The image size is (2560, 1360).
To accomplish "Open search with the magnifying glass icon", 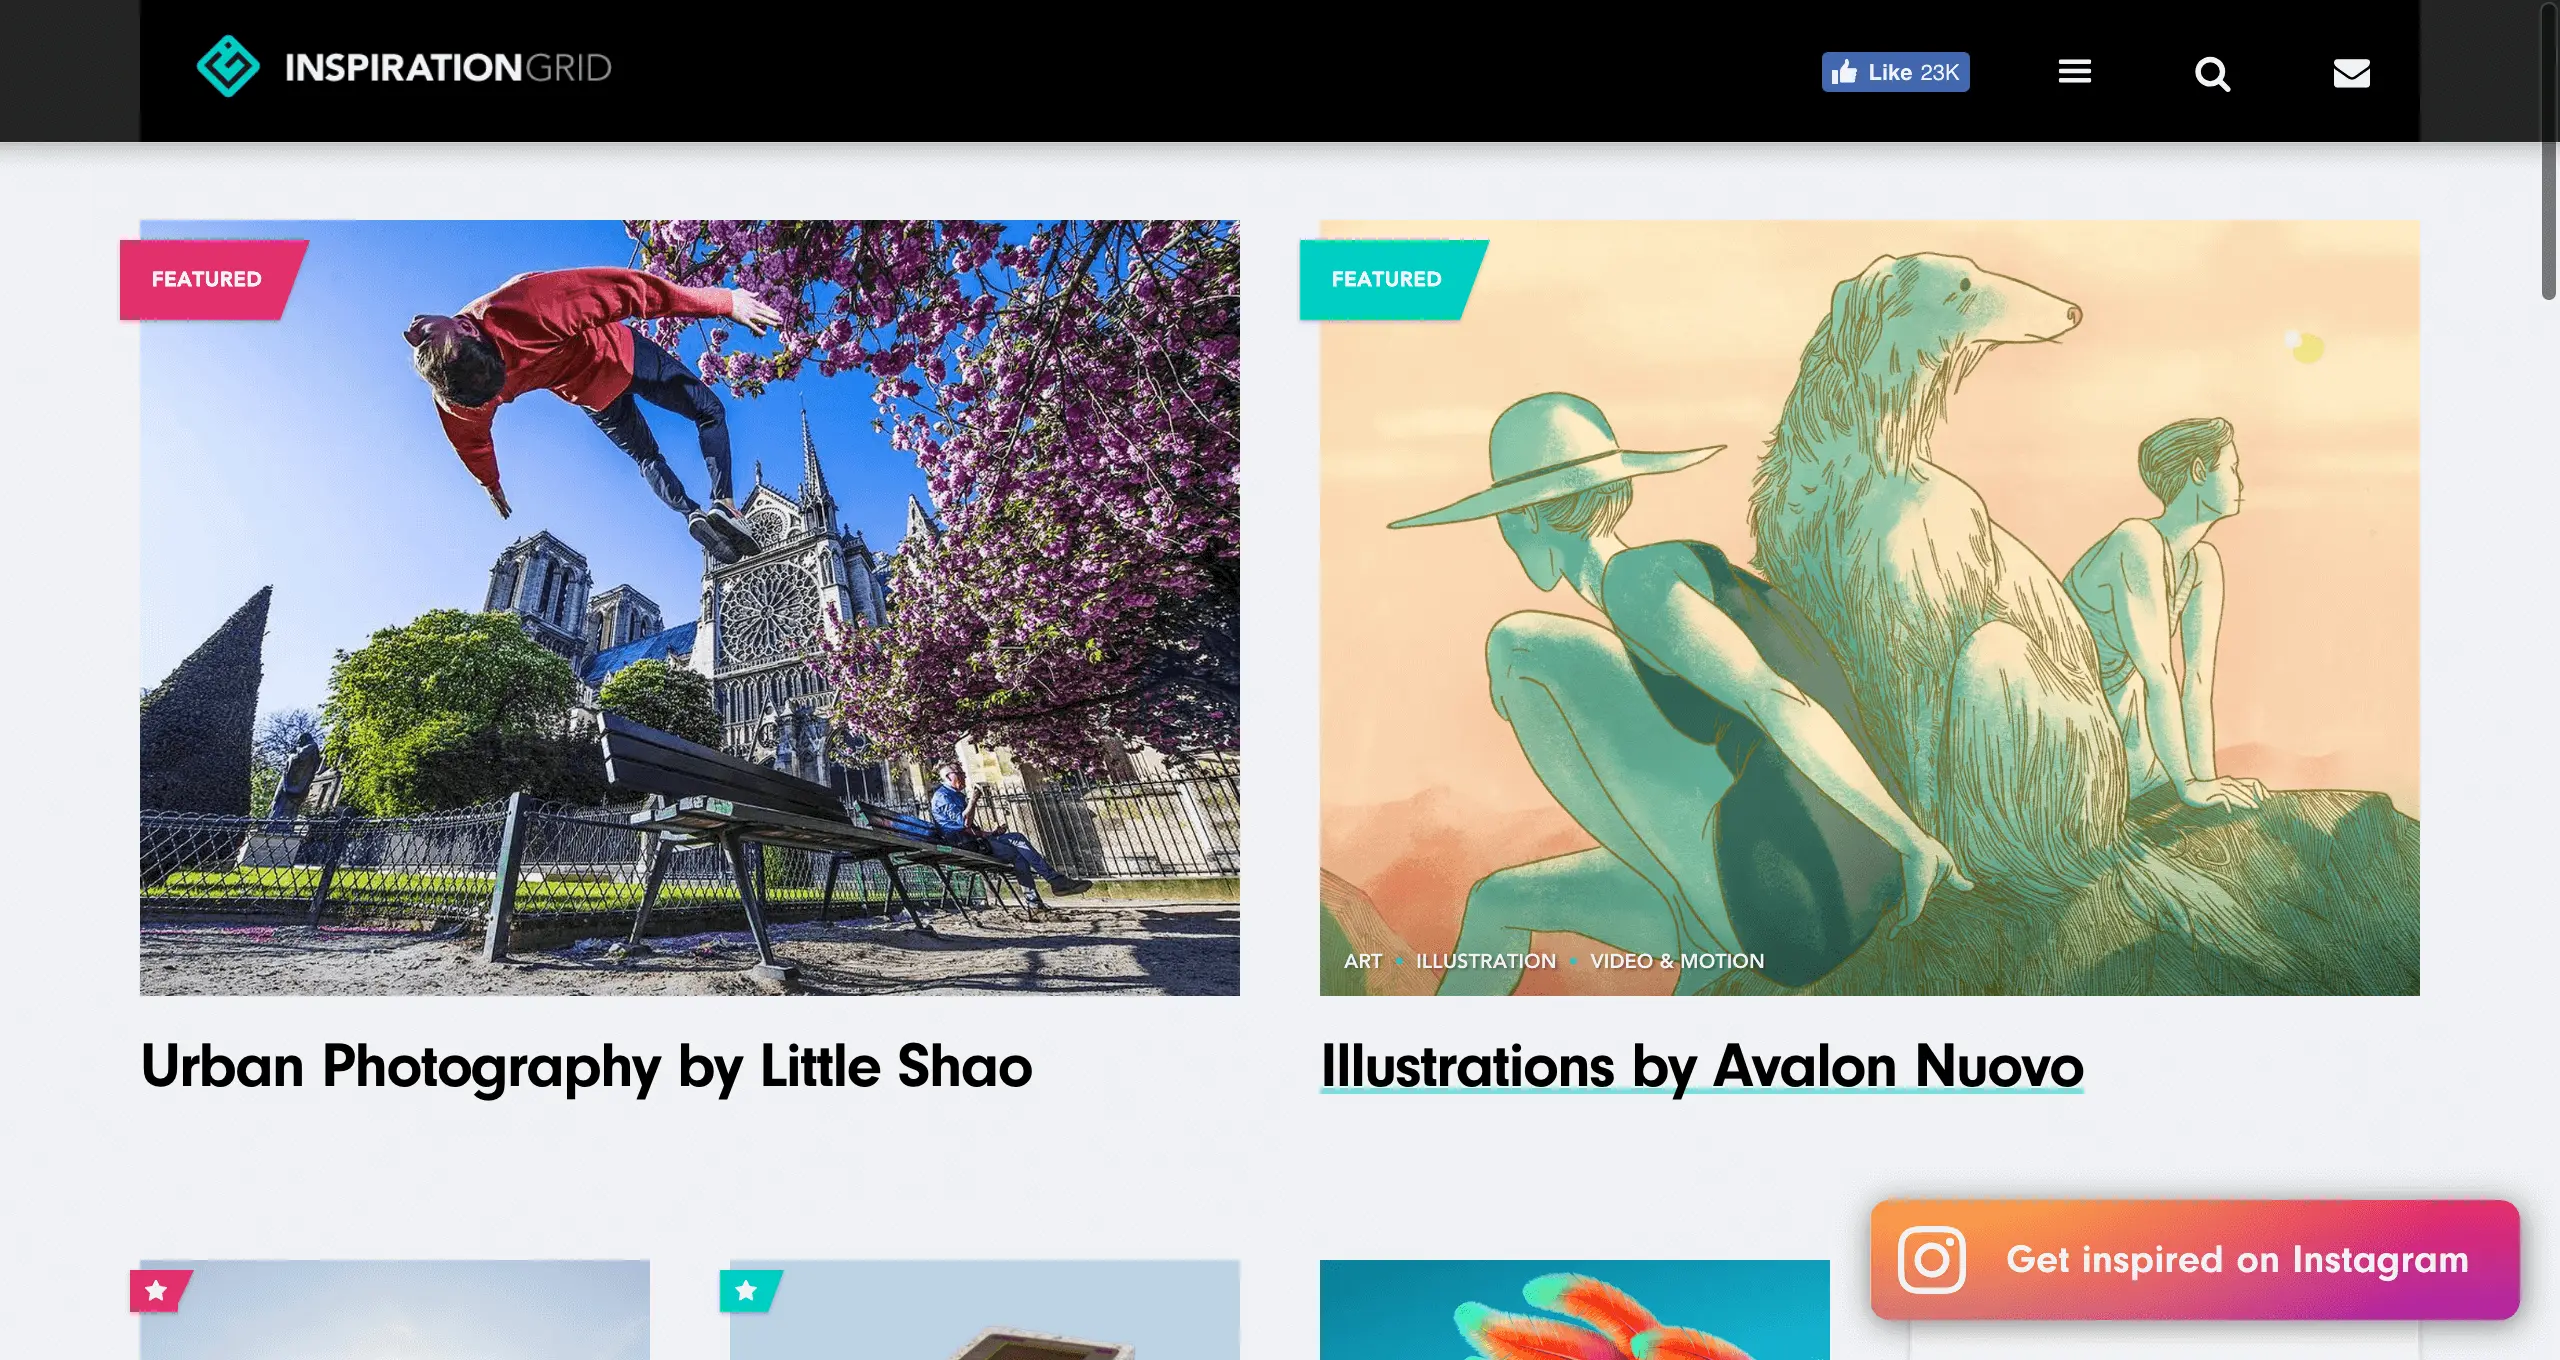I will pyautogui.click(x=2212, y=73).
